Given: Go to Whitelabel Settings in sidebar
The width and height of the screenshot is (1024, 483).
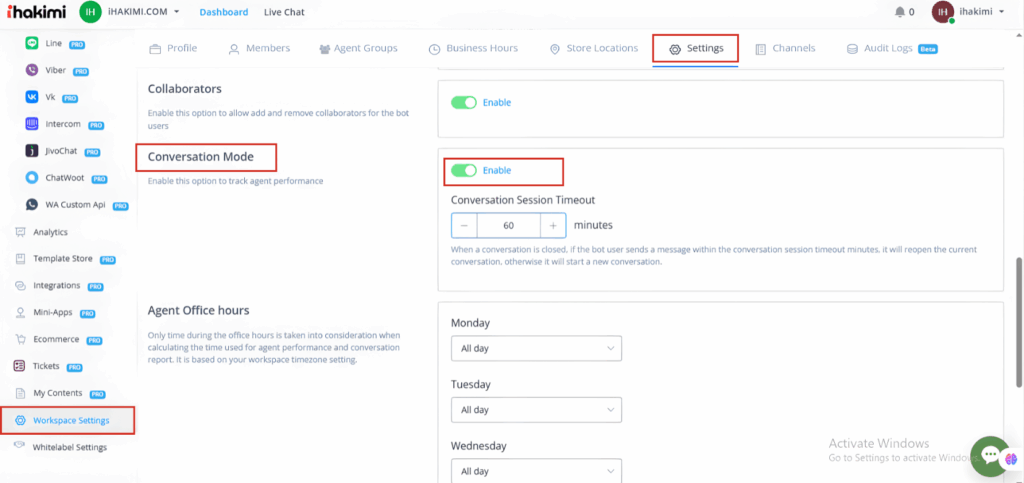Looking at the screenshot, I should click(x=69, y=447).
